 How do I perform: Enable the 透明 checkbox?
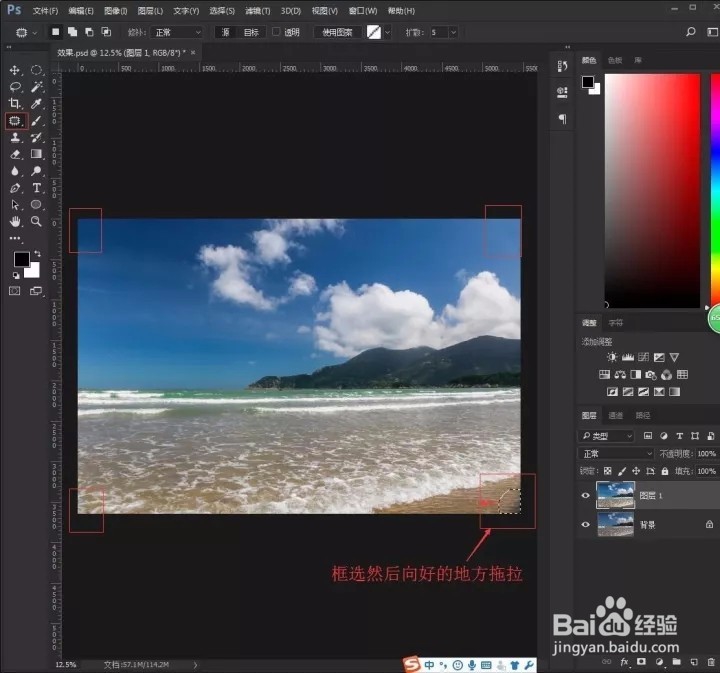tap(276, 32)
